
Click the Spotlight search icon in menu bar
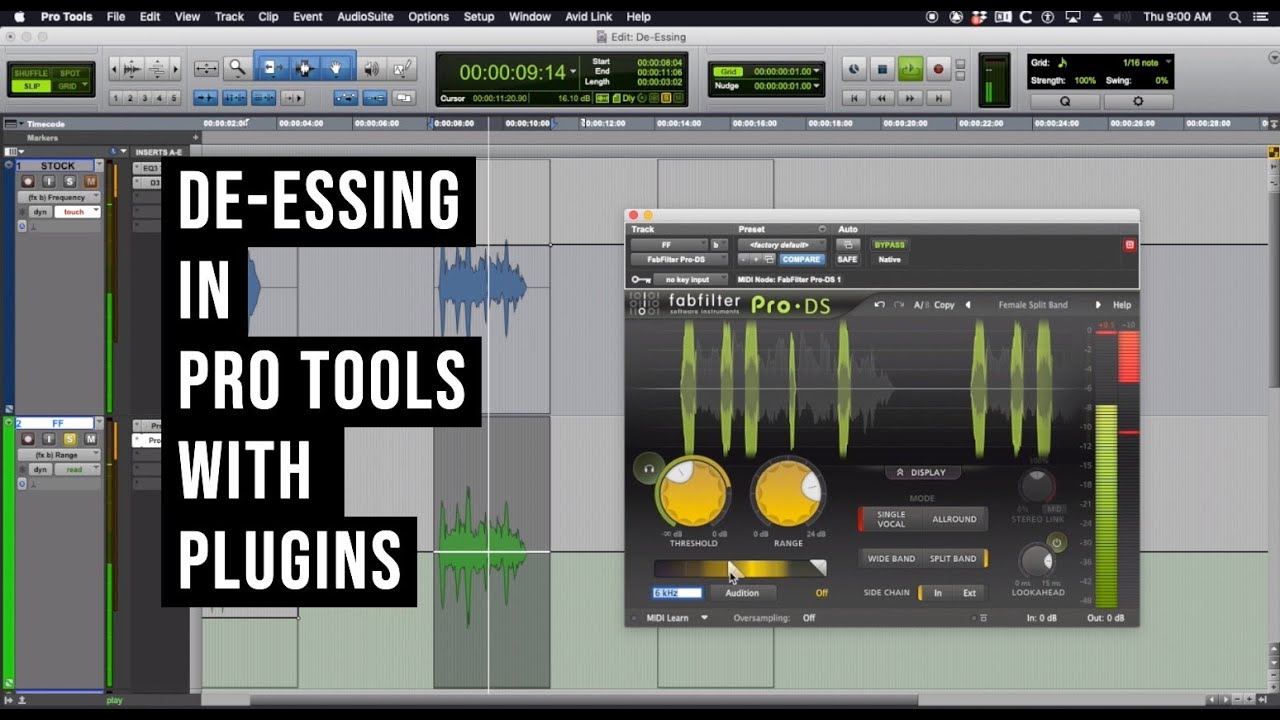pos(1235,17)
